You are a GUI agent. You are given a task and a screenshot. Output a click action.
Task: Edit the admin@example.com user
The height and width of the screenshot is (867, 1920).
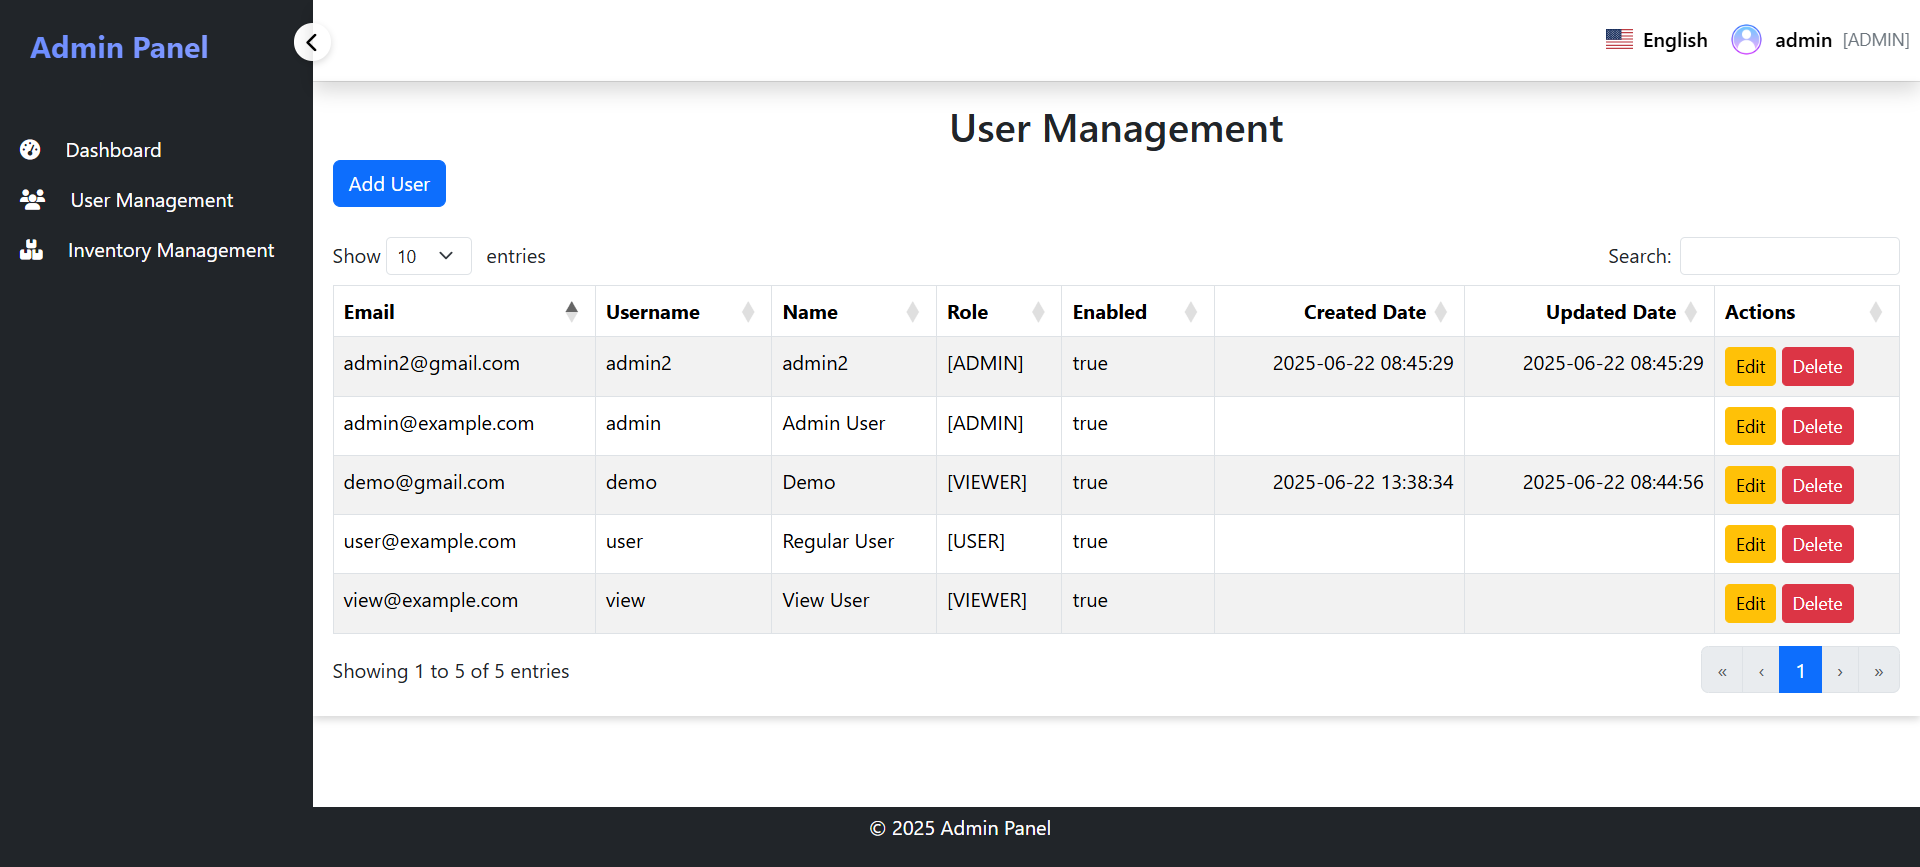coord(1750,427)
